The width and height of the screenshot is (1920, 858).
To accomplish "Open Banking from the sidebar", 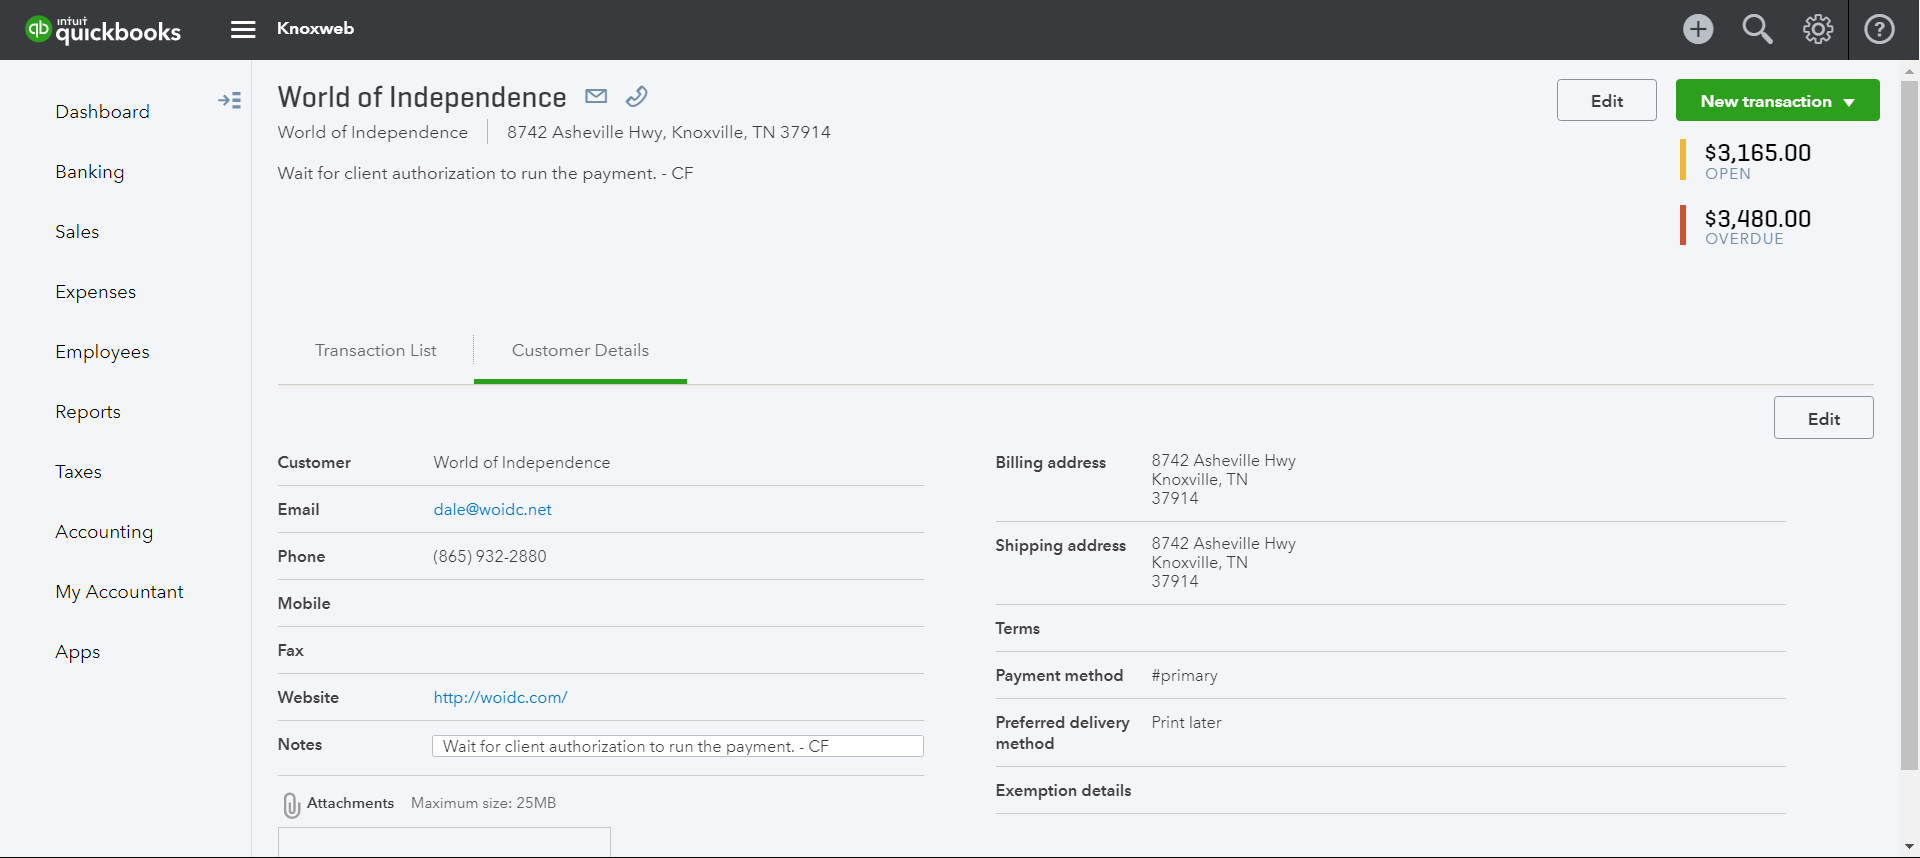I will click(90, 172).
